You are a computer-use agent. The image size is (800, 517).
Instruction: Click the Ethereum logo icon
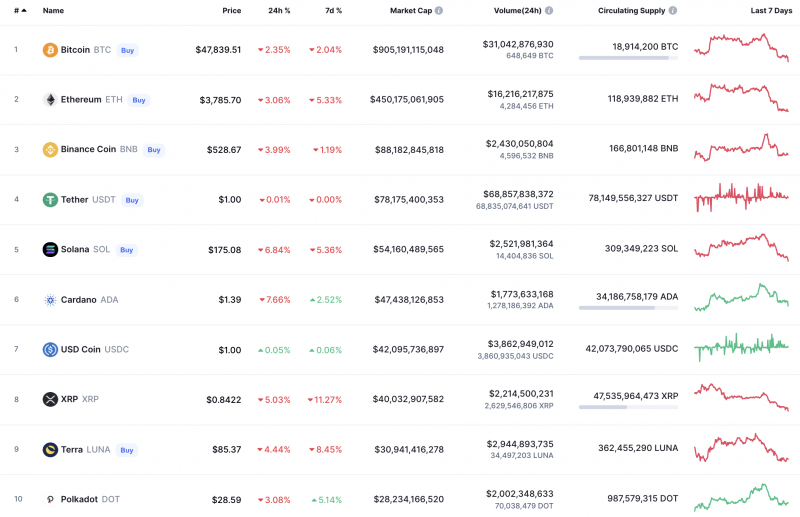point(50,100)
